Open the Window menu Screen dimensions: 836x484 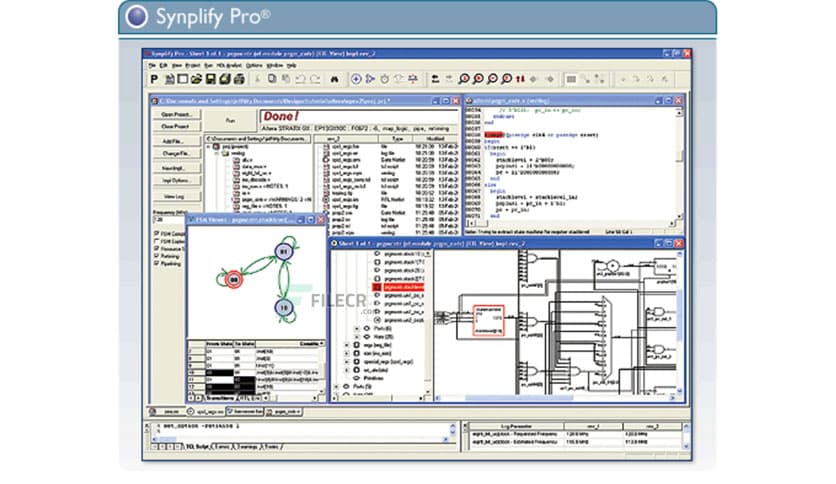click(275, 66)
